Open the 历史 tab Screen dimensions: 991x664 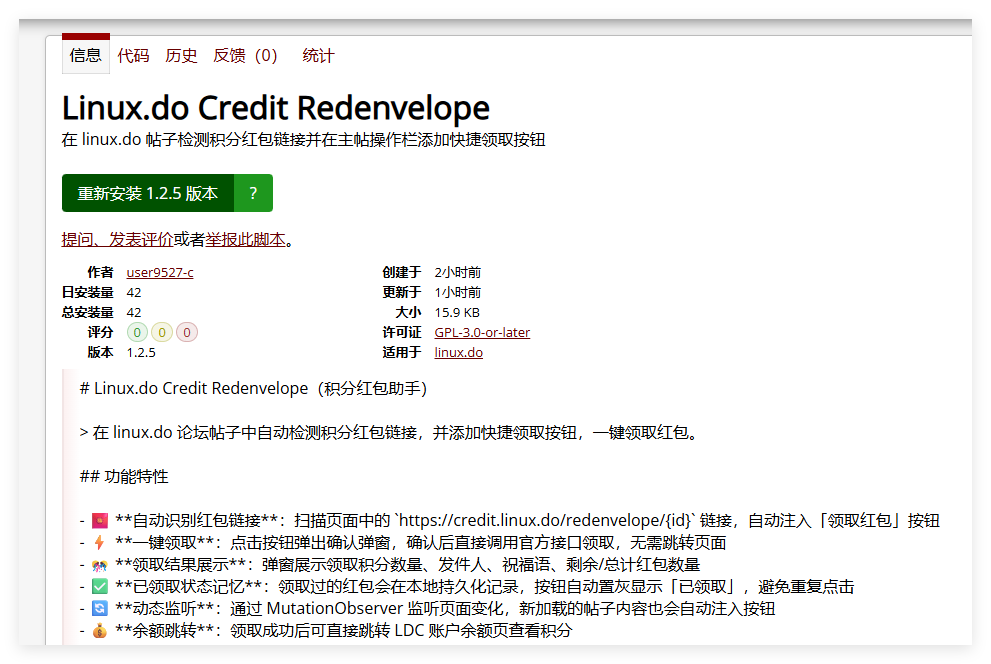(181, 56)
